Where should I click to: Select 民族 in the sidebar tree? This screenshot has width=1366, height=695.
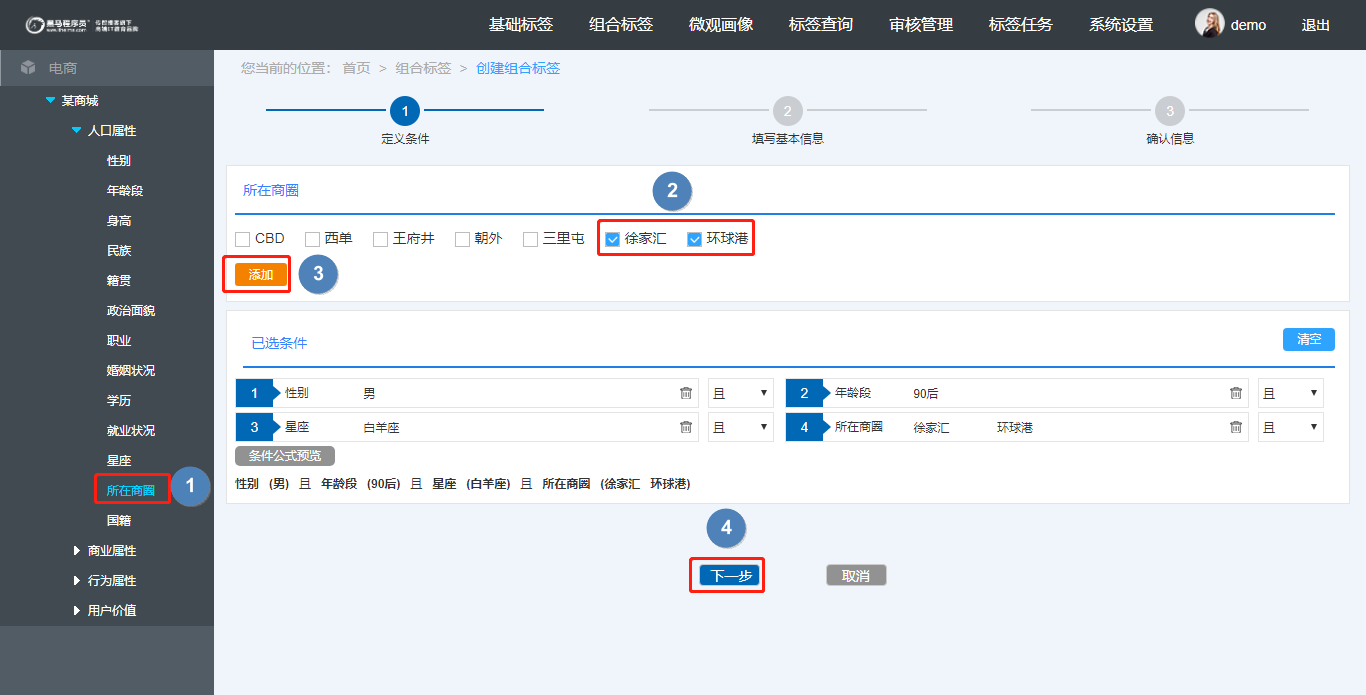pos(119,250)
